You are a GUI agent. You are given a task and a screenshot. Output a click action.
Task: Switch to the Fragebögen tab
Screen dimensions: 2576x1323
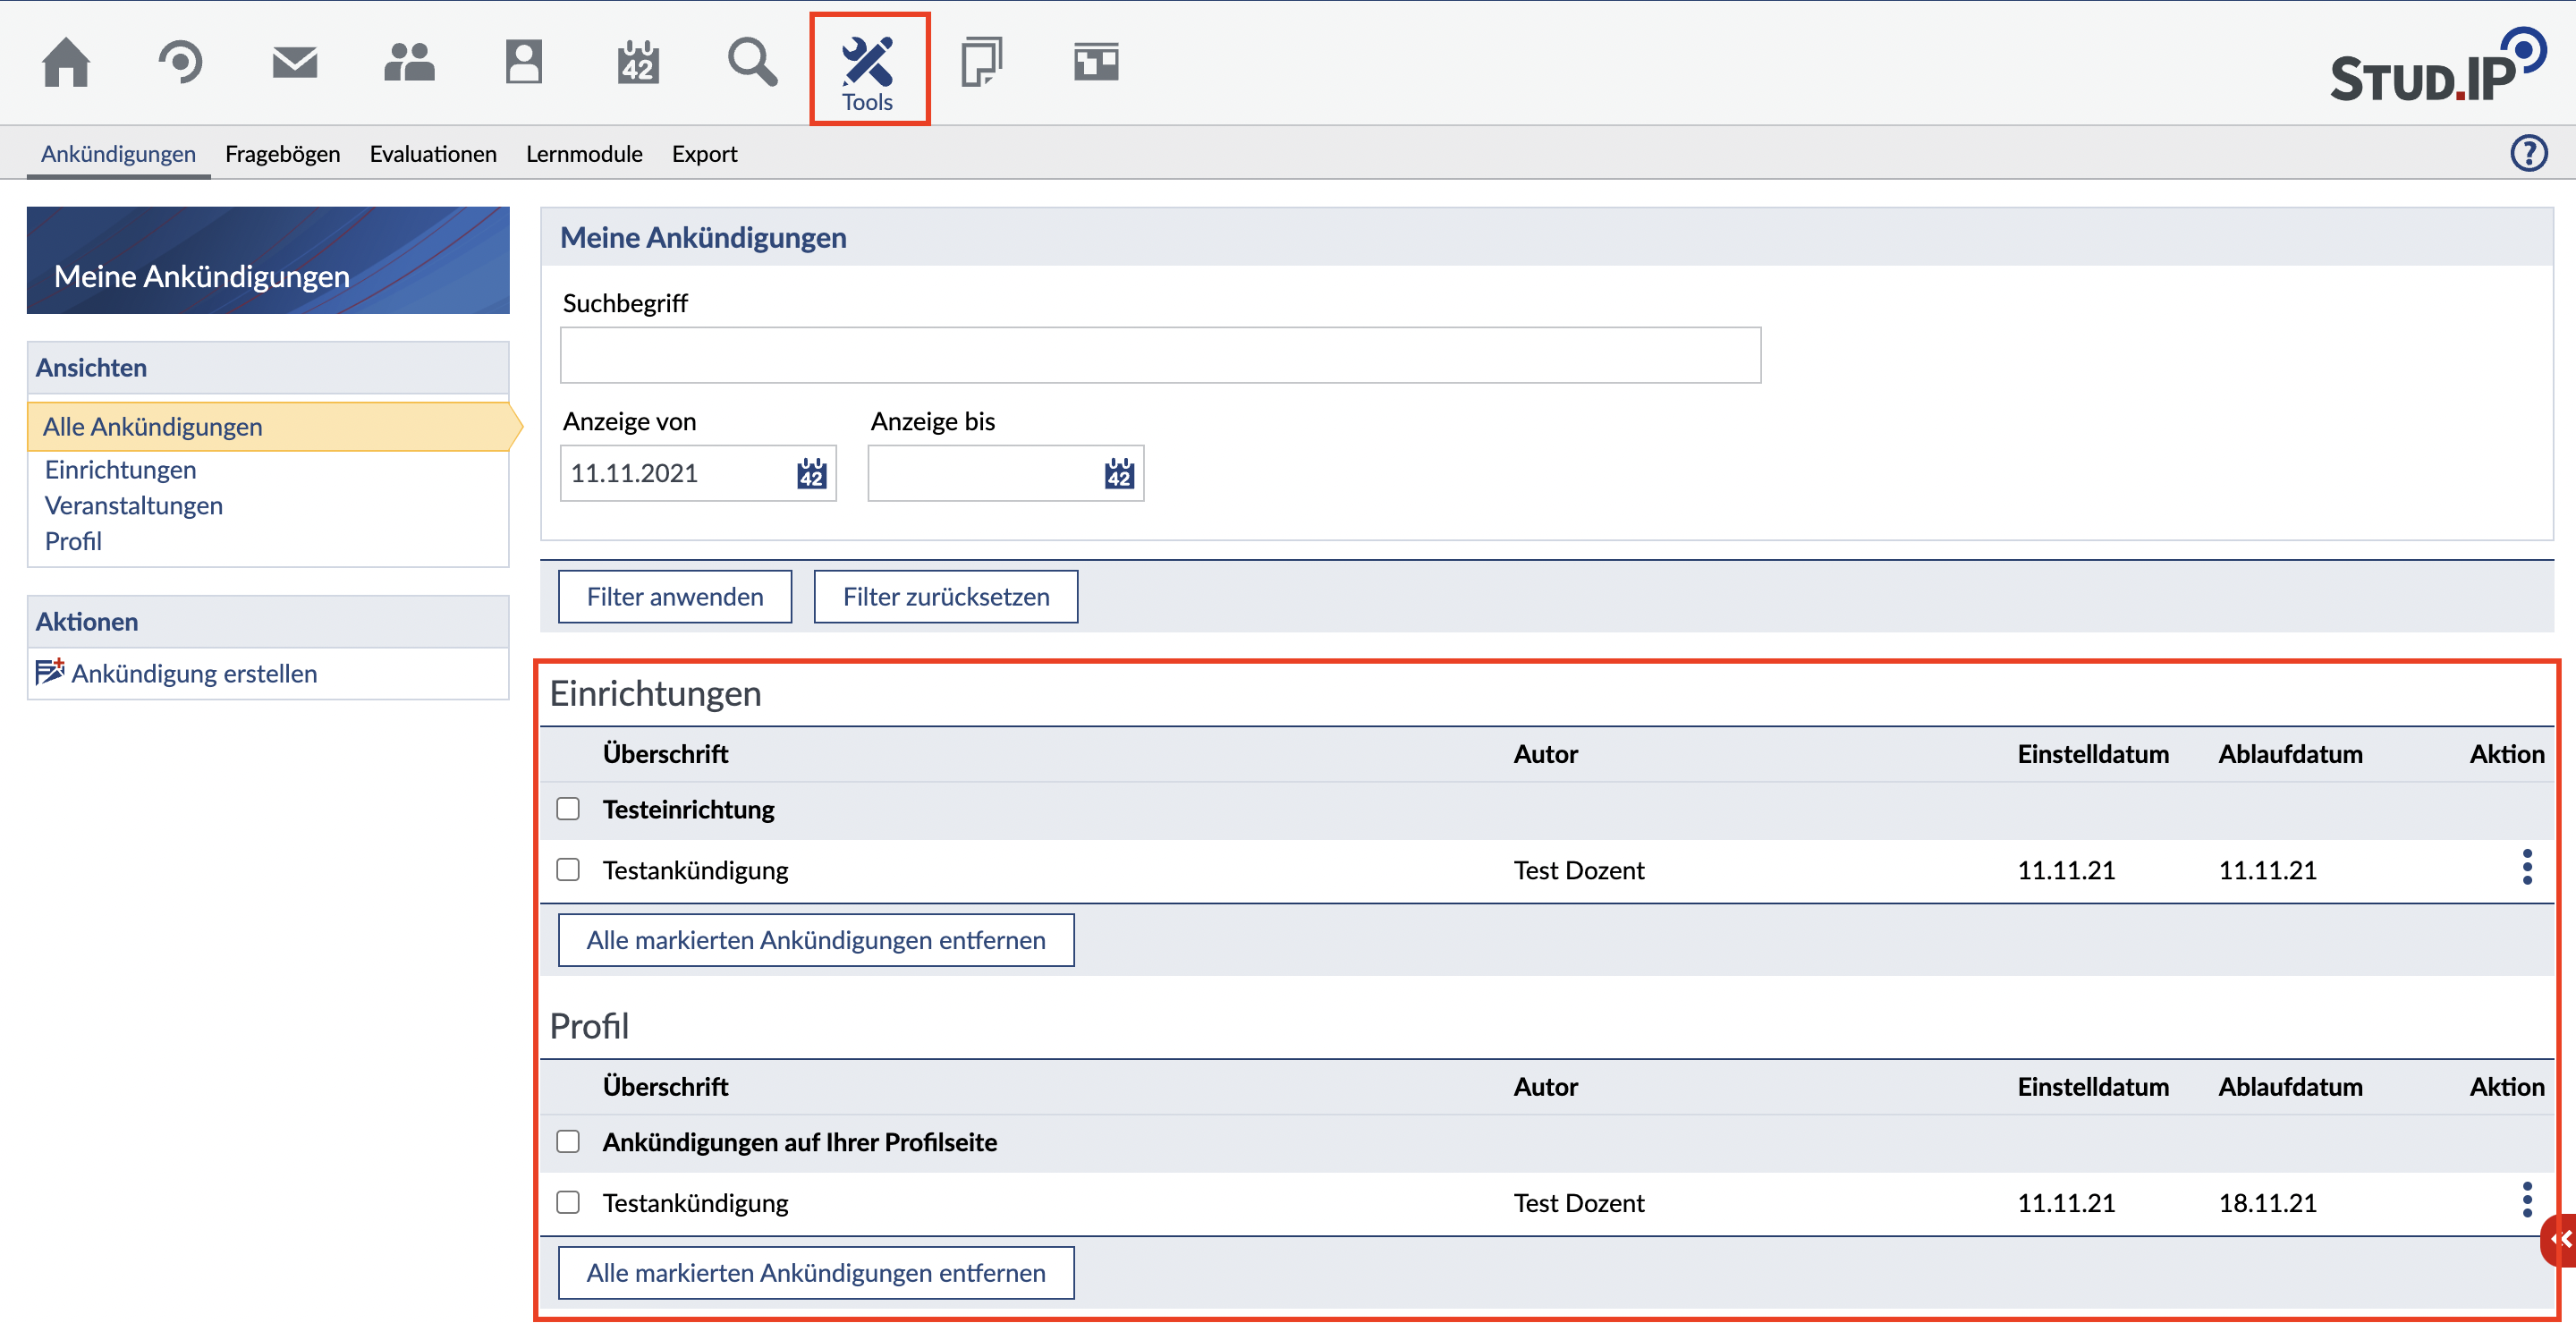tap(282, 154)
